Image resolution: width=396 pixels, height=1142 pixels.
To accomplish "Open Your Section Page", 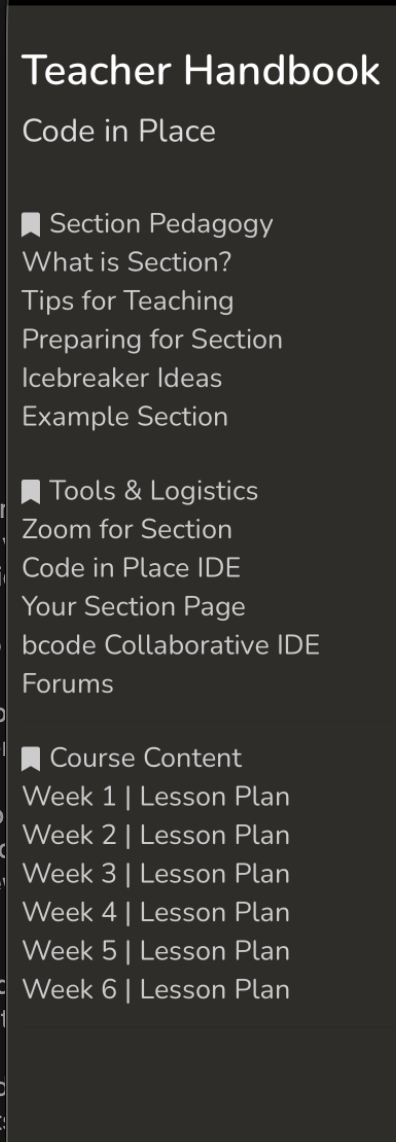I will [133, 606].
